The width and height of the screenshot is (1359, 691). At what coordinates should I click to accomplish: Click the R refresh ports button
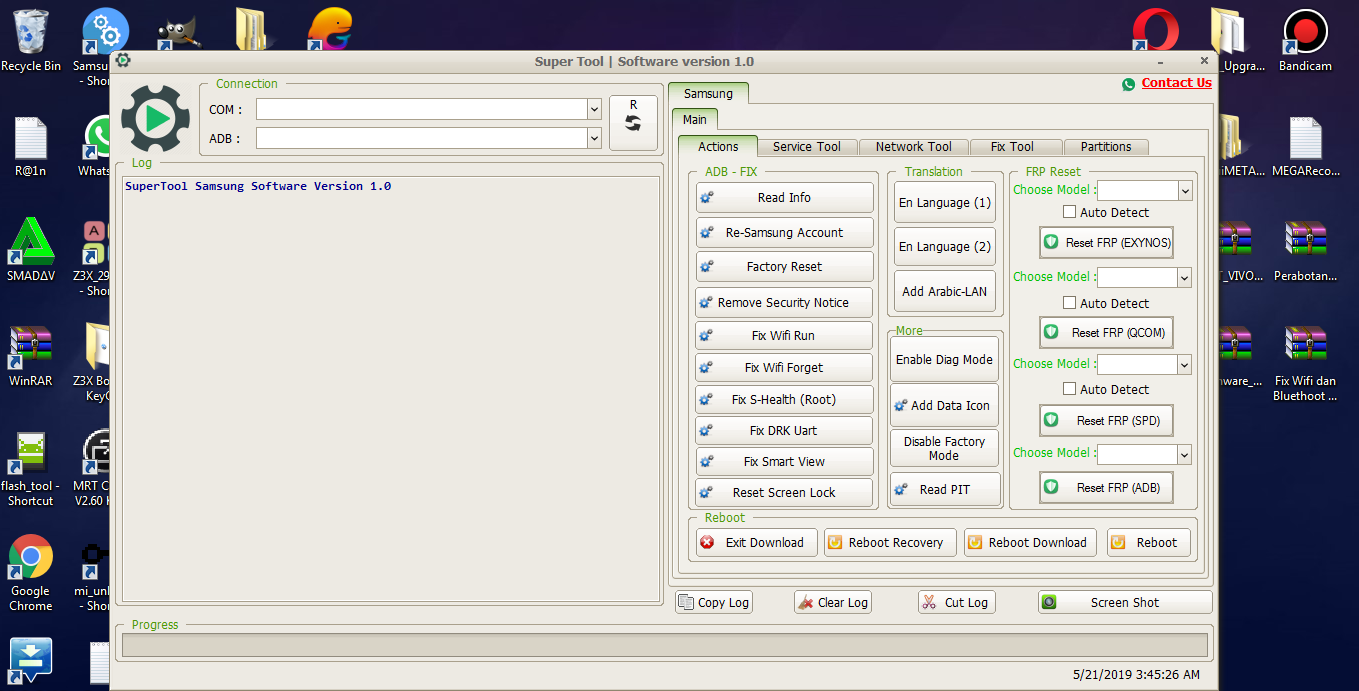point(633,123)
